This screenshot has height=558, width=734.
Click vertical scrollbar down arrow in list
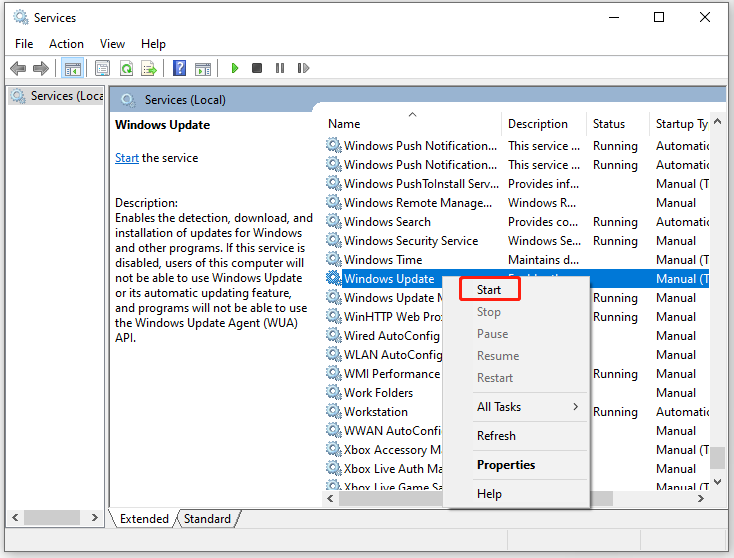pos(718,482)
